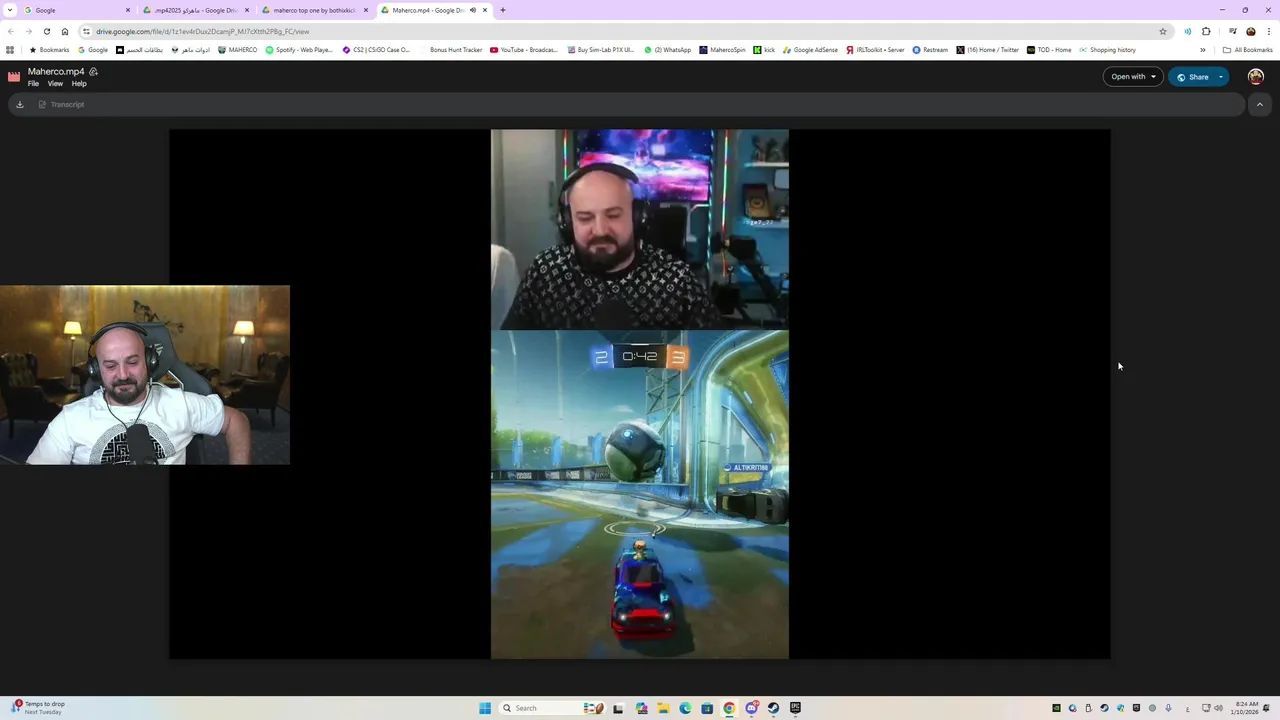
Task: Open the Shopping history bookmark
Action: 1107,50
